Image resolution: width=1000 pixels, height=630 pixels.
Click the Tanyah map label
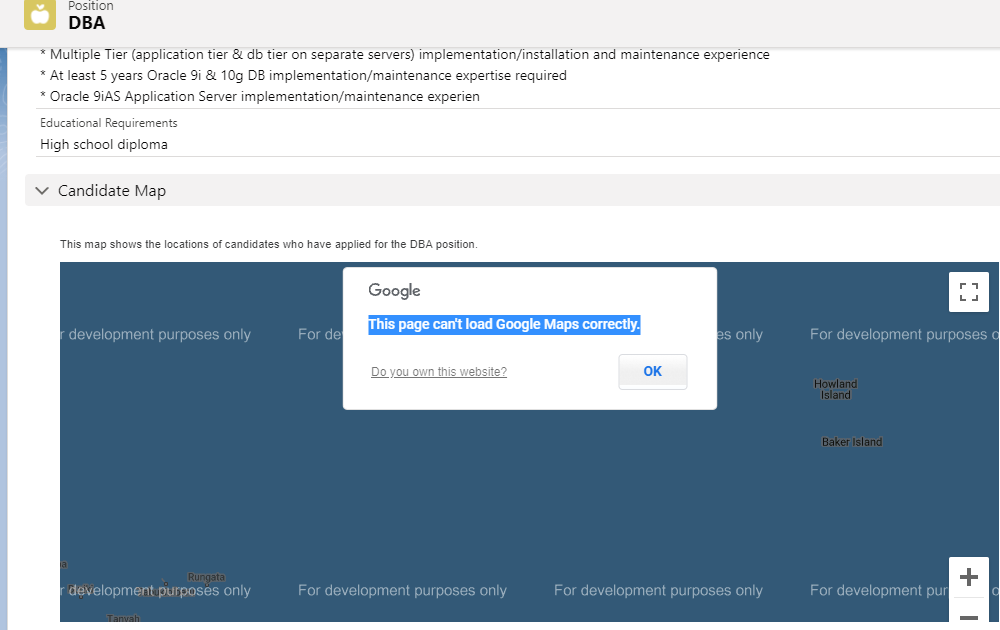click(x=124, y=619)
